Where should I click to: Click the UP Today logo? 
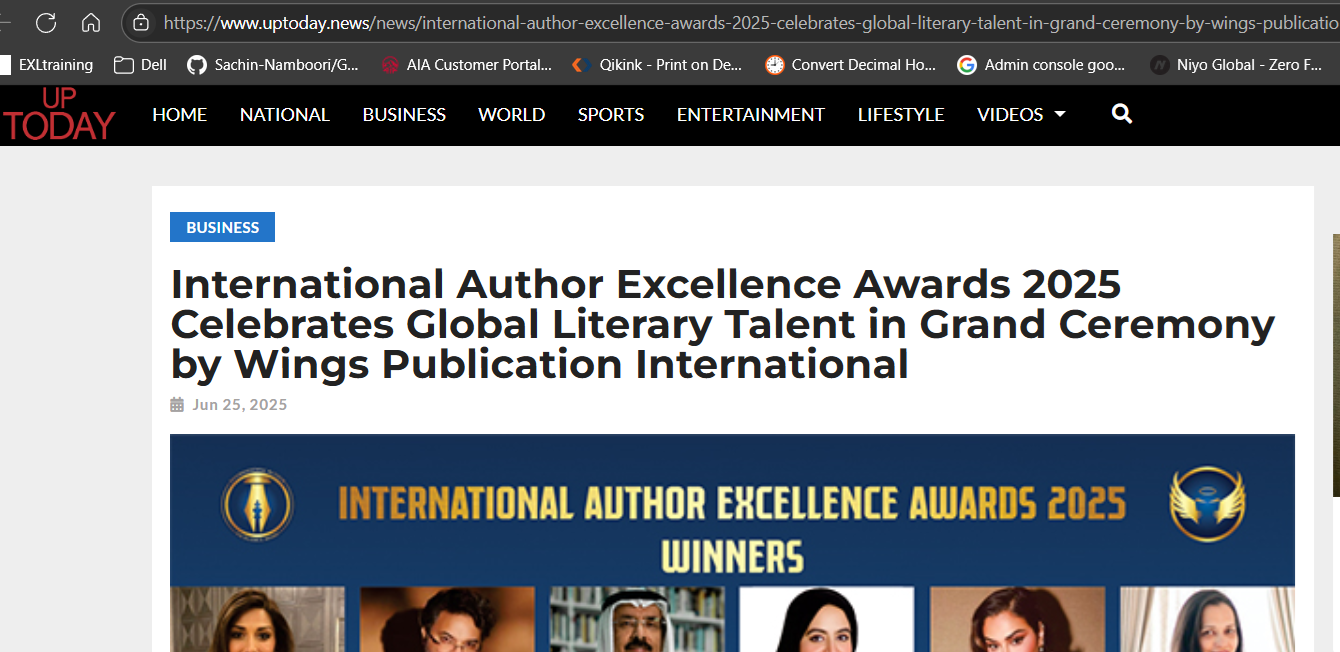[59, 114]
